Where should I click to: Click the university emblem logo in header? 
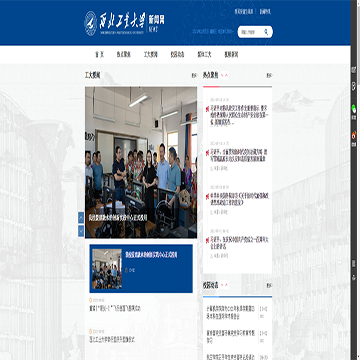[x=90, y=23]
